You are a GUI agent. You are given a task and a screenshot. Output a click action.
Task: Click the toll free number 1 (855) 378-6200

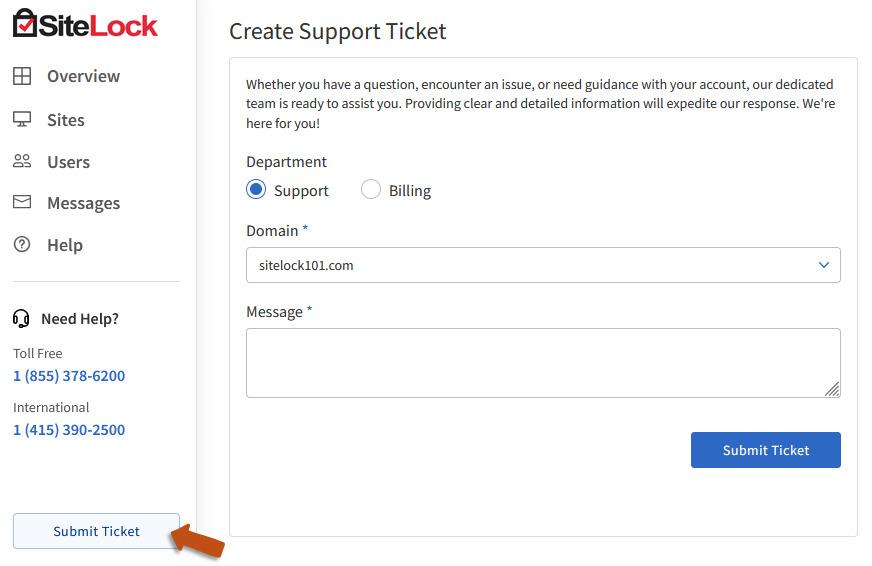69,376
